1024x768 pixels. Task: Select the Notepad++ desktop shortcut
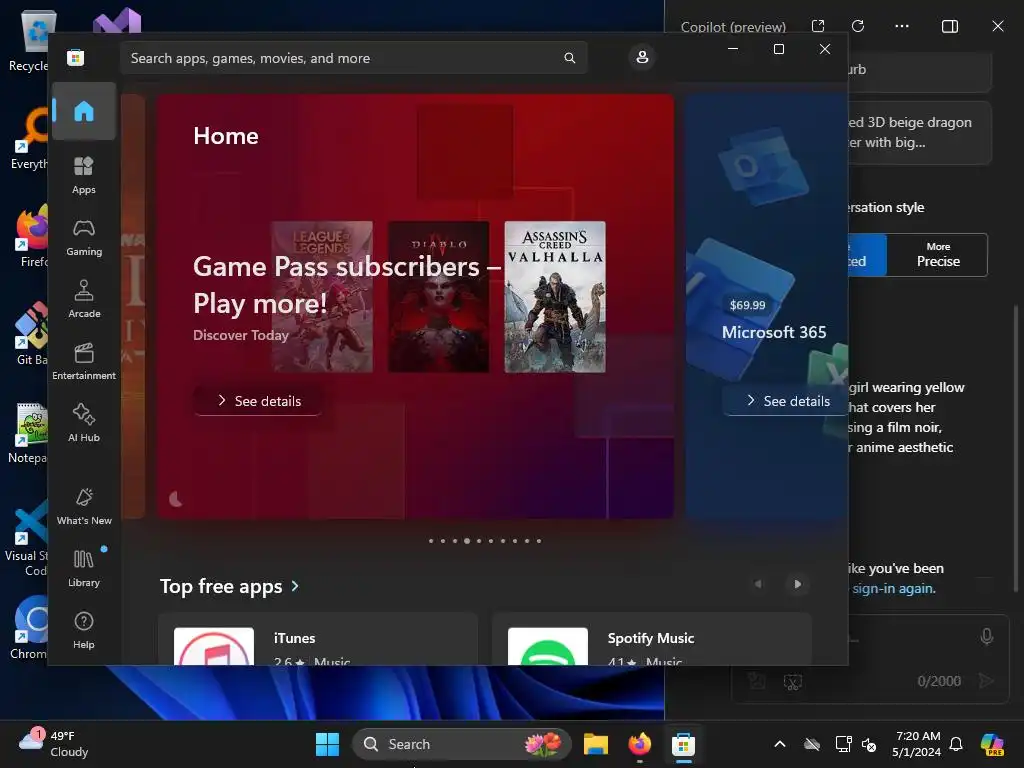[29, 432]
